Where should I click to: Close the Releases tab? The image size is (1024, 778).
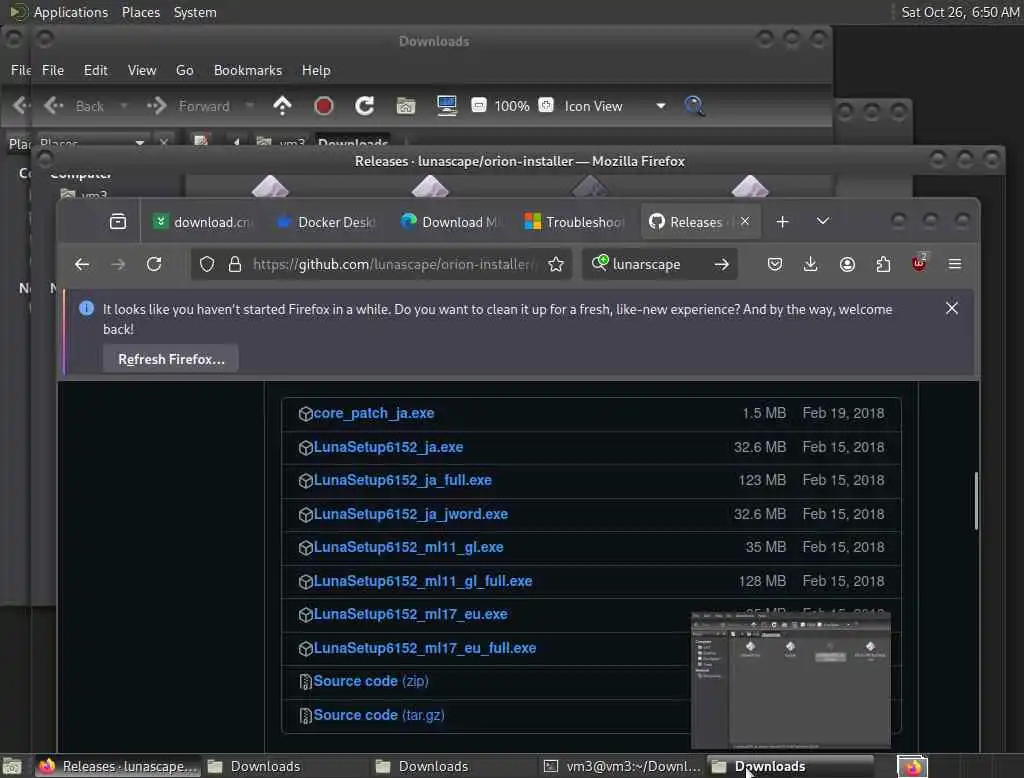click(744, 221)
